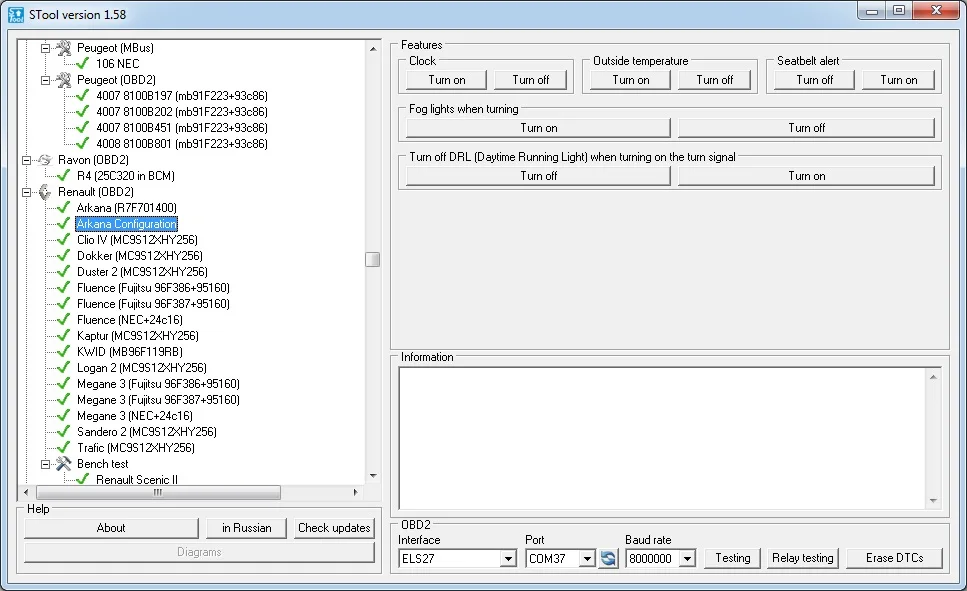Click the green checkmark beside 106 NEC

83,63
